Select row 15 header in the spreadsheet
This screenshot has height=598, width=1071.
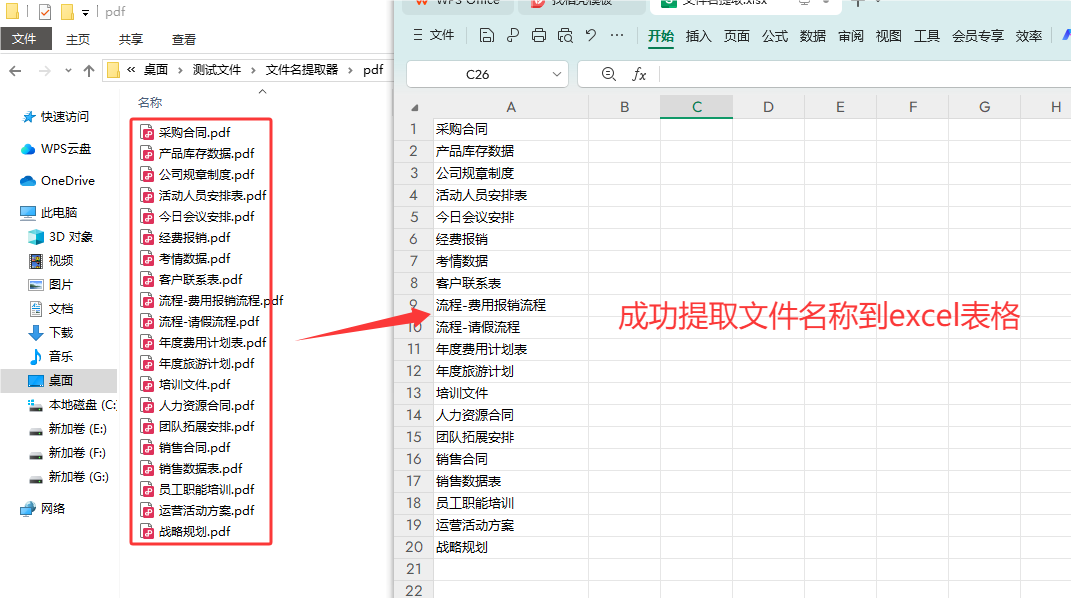414,438
